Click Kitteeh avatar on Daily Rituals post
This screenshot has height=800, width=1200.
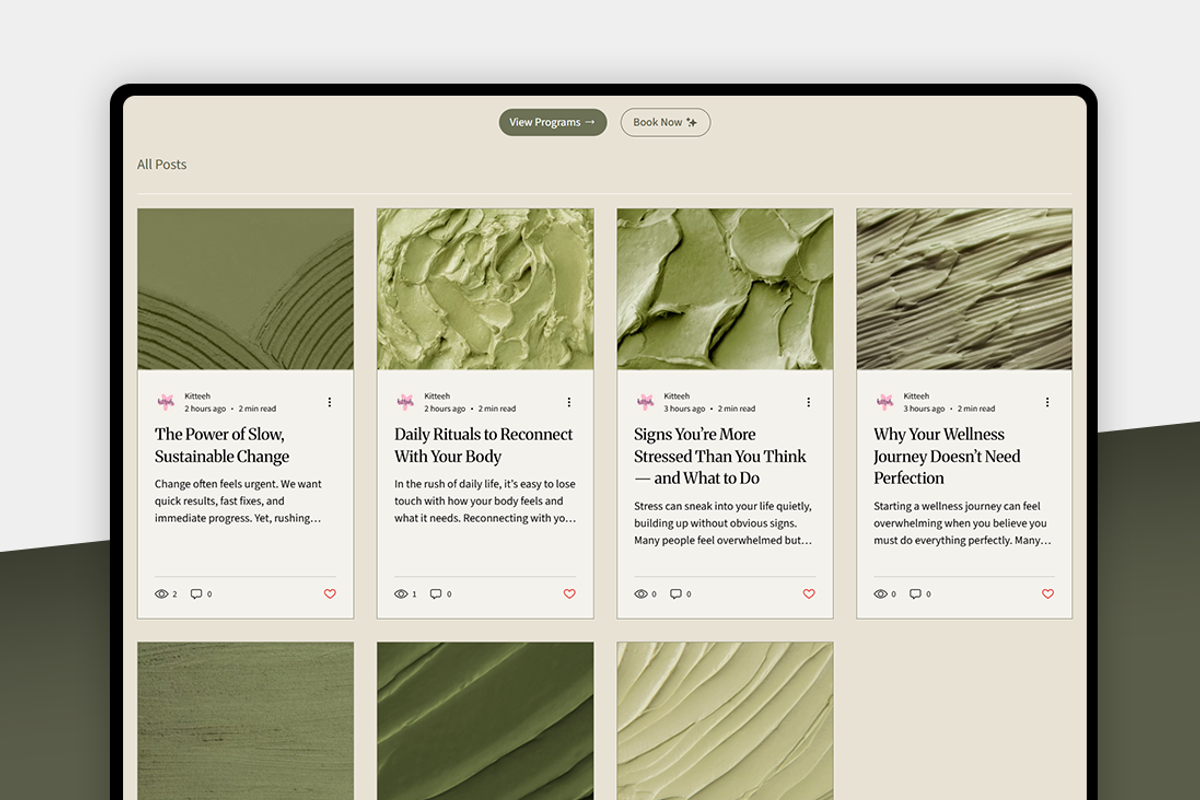tap(405, 402)
